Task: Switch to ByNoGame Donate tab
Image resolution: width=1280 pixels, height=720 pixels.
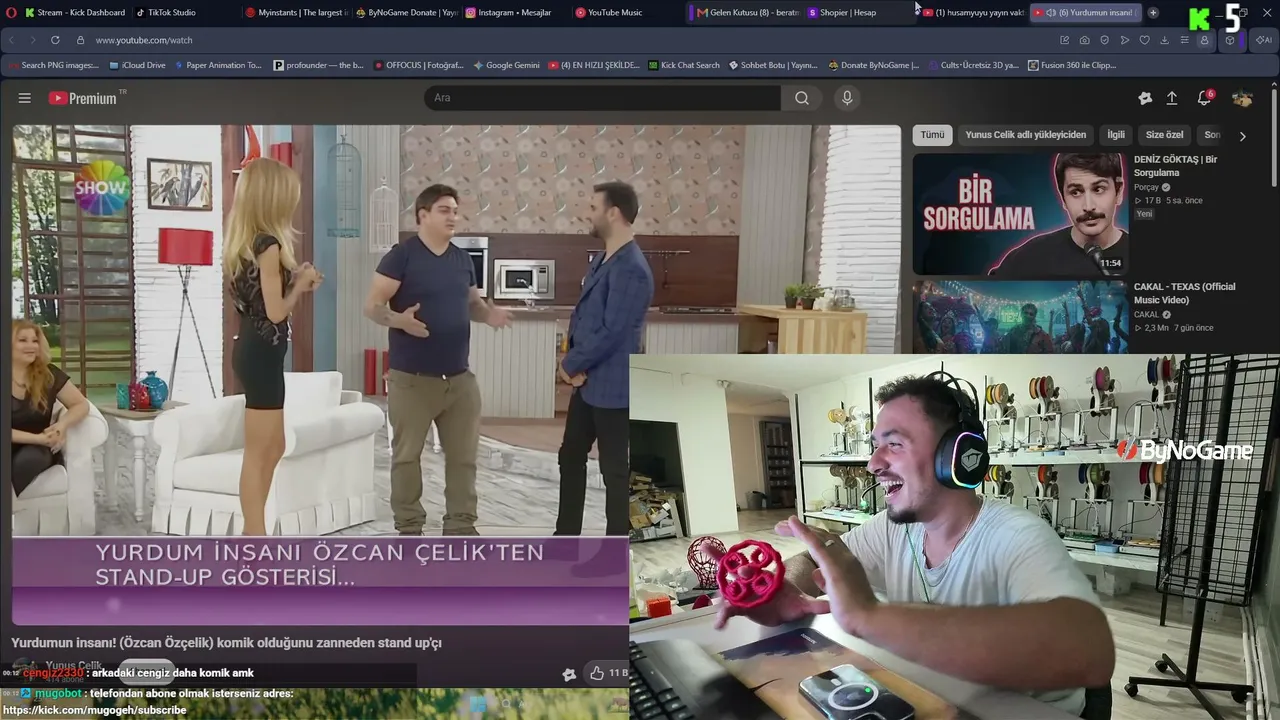Action: point(406,13)
